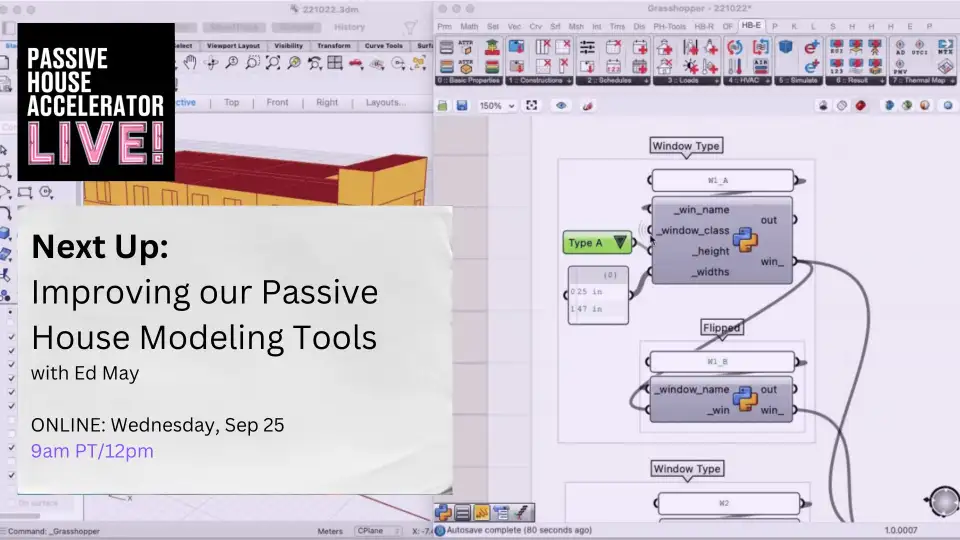960x540 pixels.
Task: Click the Grasshopper save file icon
Action: pos(462,105)
